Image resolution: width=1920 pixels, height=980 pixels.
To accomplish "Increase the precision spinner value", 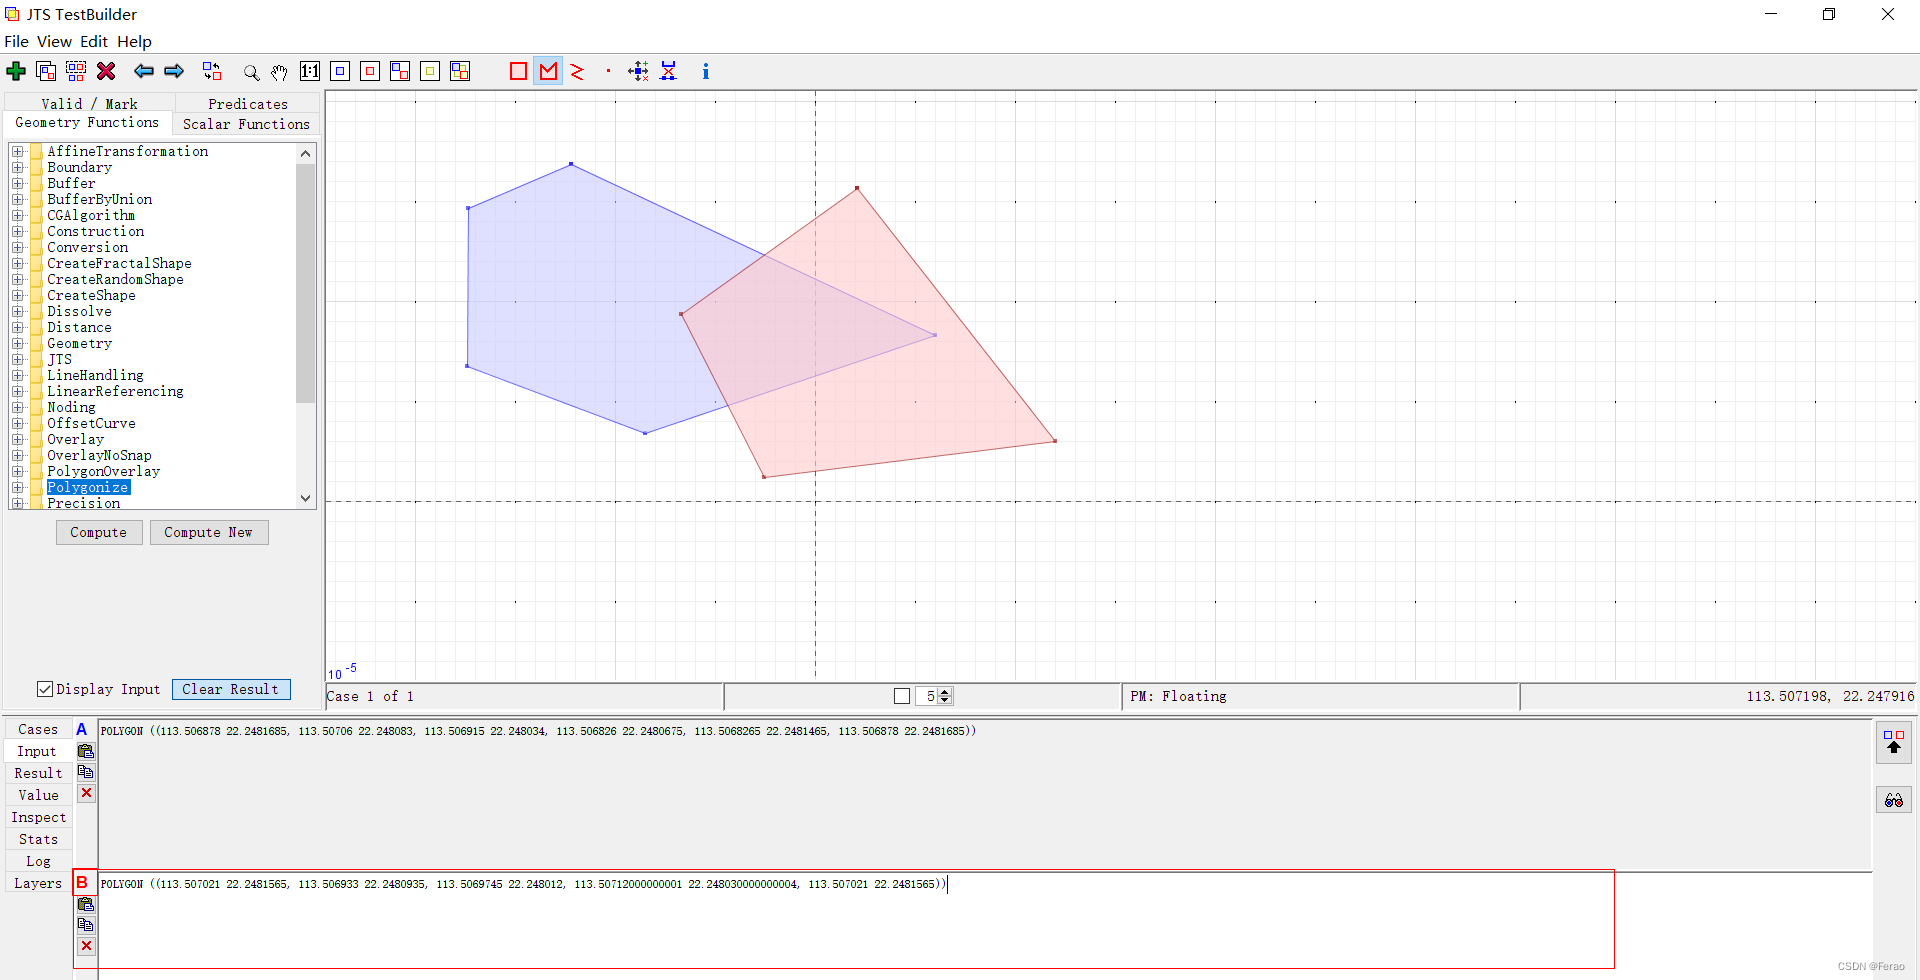I will (945, 692).
